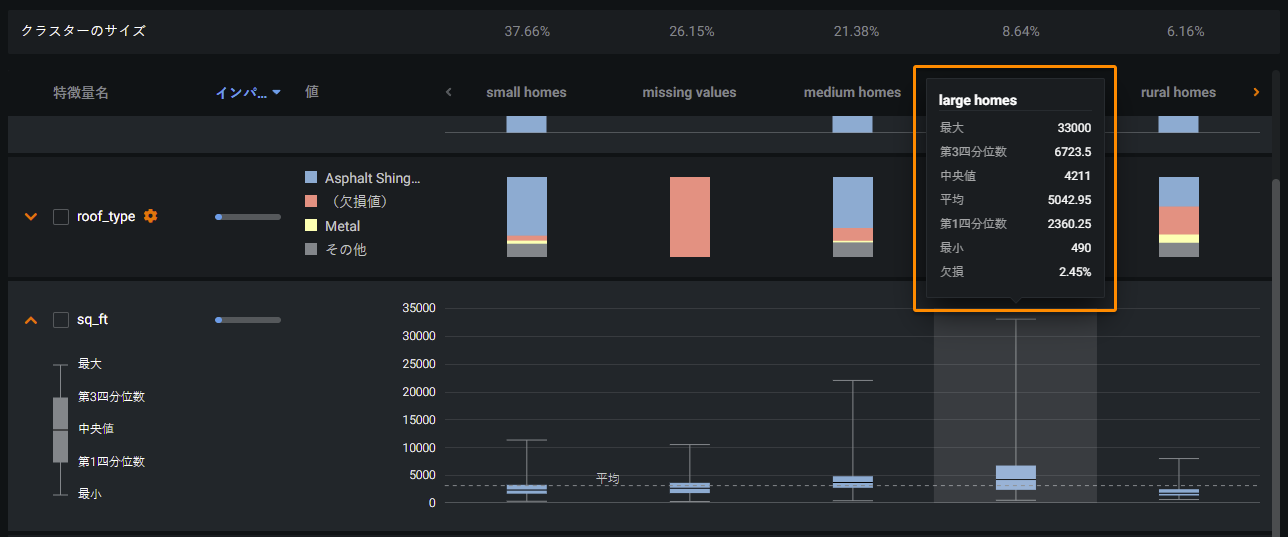Viewport: 1288px width, 537px height.
Task: Select the small homes cluster header
Action: pyautogui.click(x=526, y=92)
